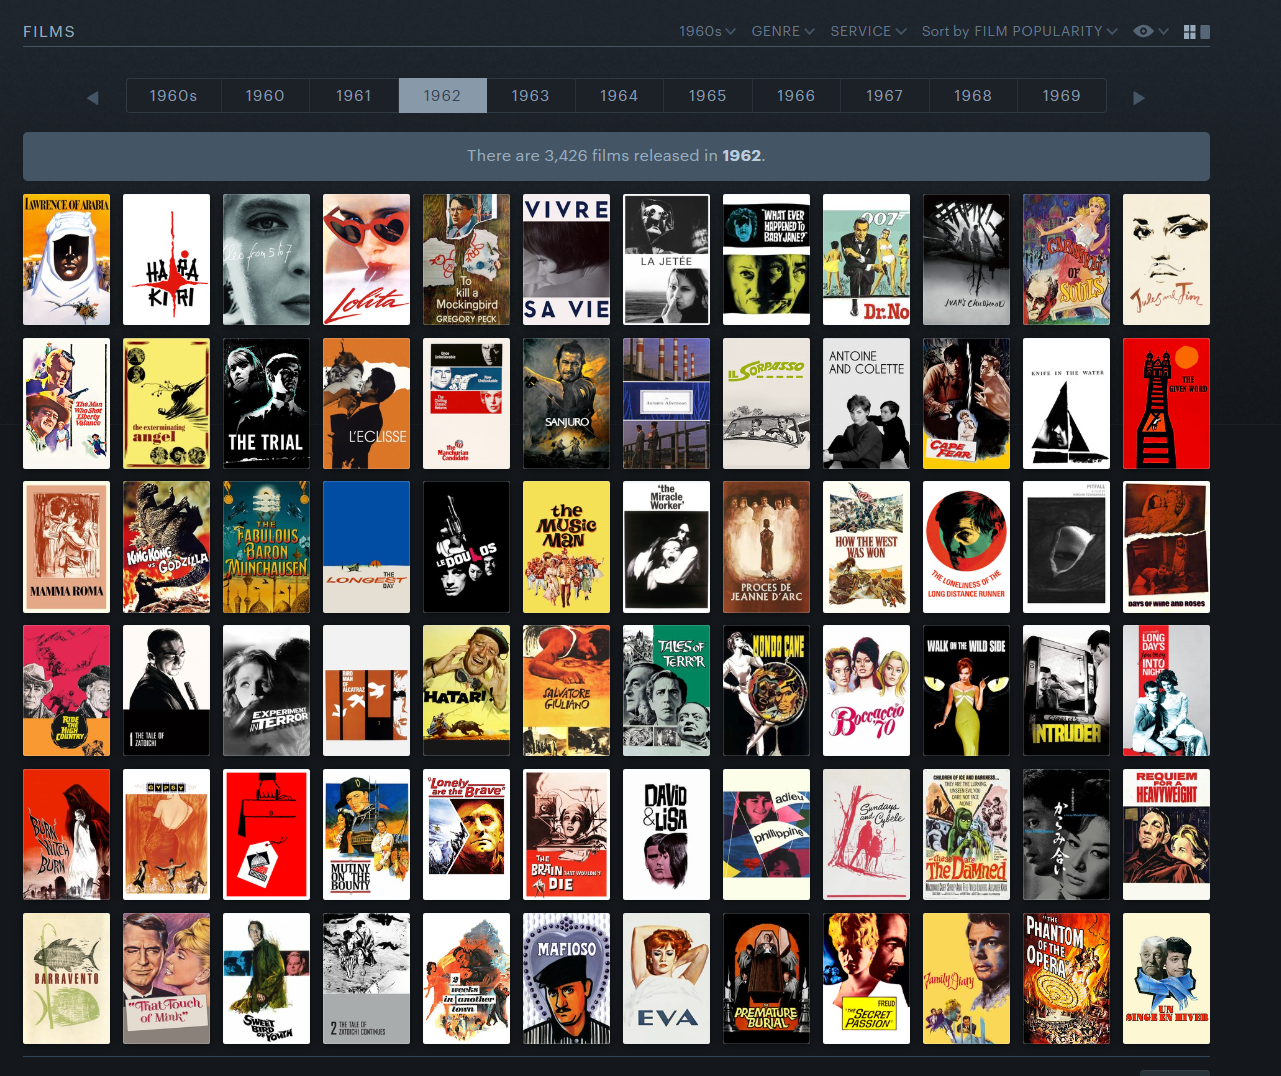Viewport: 1281px width, 1076px height.
Task: Open the Antoine and Colette poster
Action: [867, 404]
